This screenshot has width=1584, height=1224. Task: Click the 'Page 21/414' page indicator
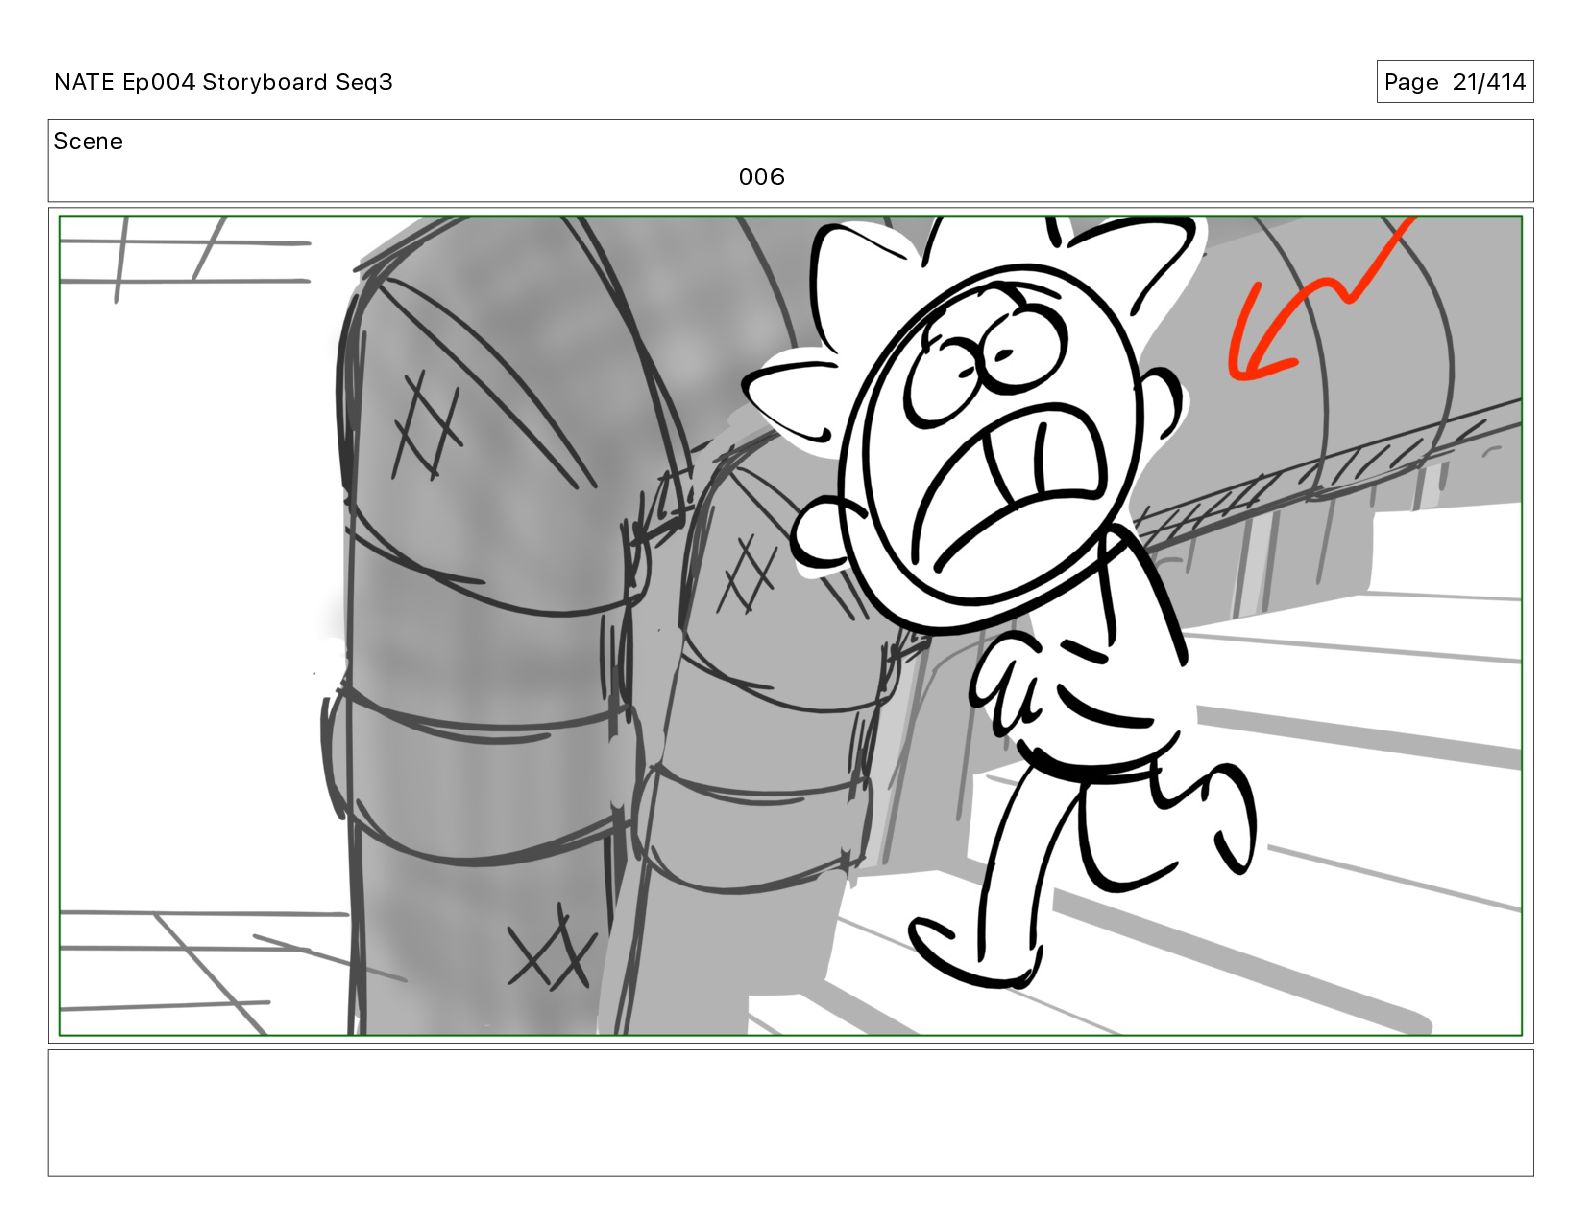tap(1455, 82)
